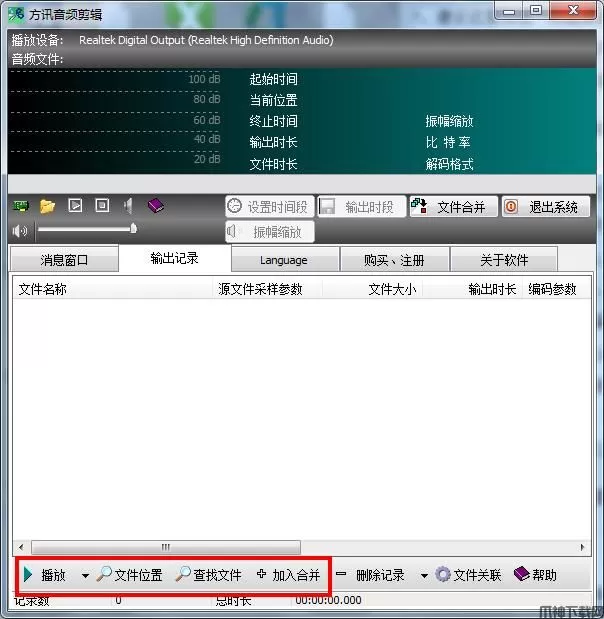
Task: Click the app icon in title bar
Action: pyautogui.click(x=17, y=14)
